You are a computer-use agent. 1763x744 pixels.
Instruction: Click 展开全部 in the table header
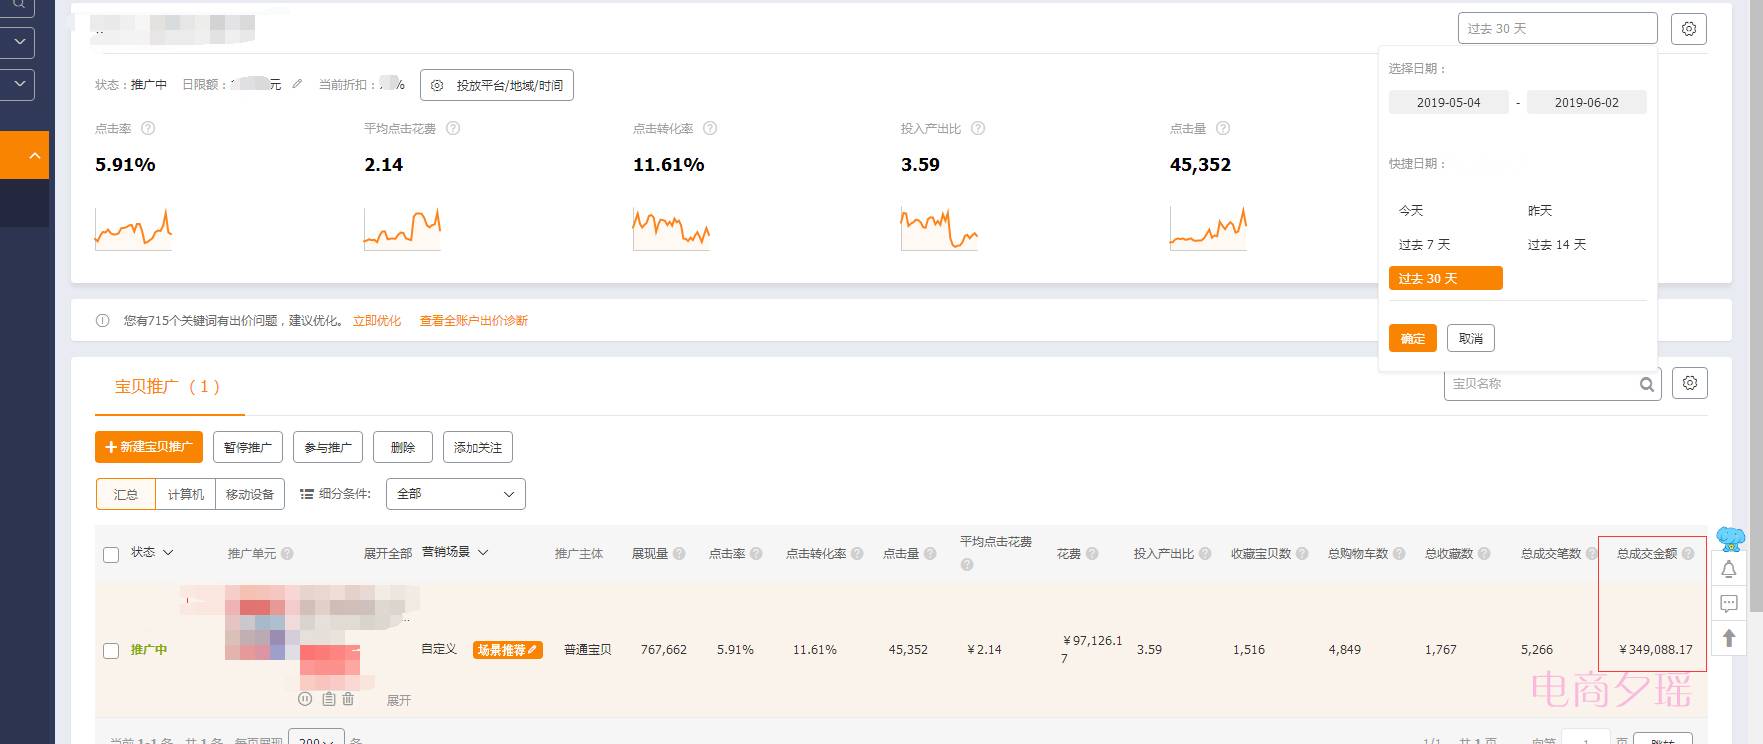388,553
